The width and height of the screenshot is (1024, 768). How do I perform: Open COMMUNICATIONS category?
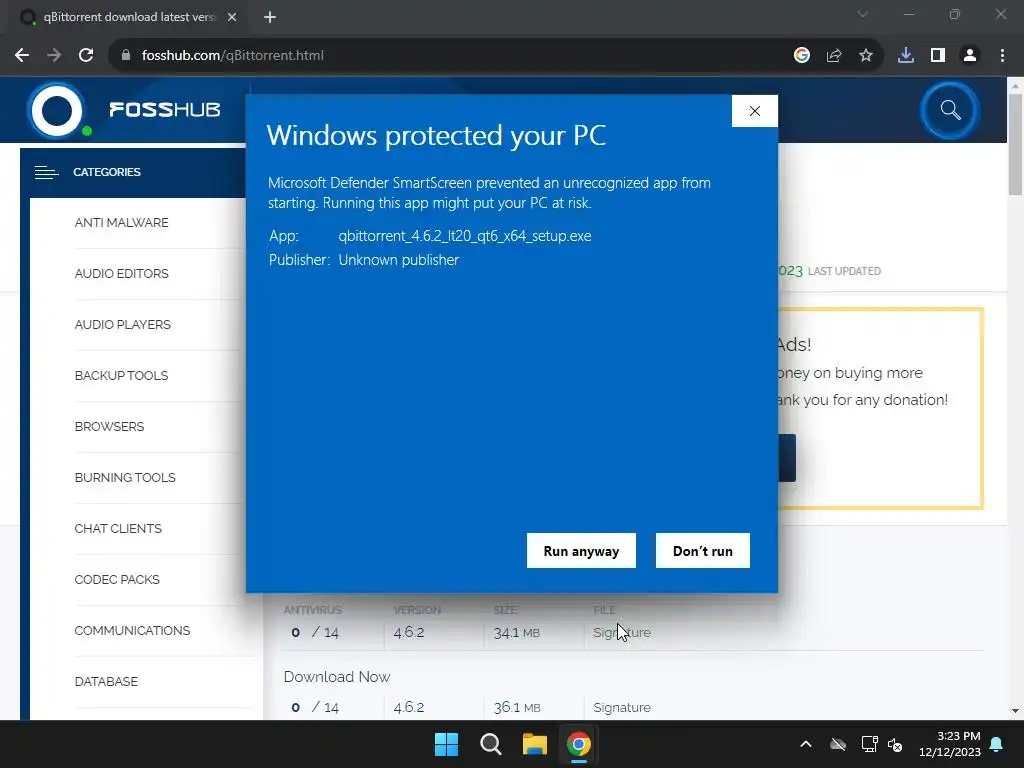(133, 630)
